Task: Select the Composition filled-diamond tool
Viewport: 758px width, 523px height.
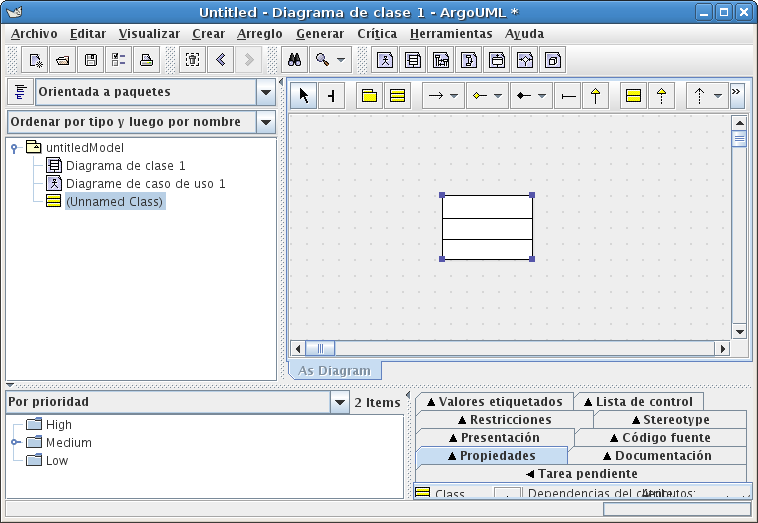Action: (x=524, y=96)
